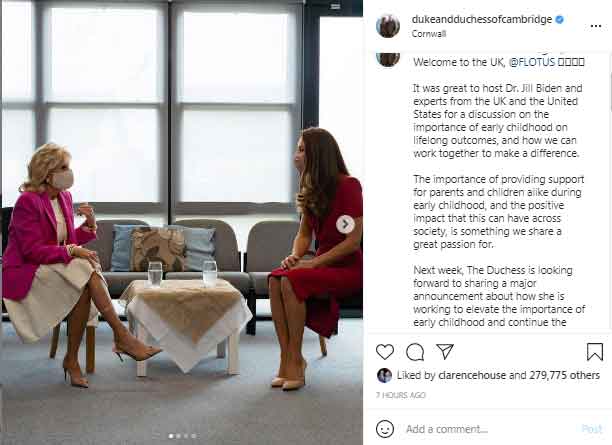This screenshot has height=445, width=612.
Task: Click the @FLOTUS mention link
Action: [x=532, y=62]
